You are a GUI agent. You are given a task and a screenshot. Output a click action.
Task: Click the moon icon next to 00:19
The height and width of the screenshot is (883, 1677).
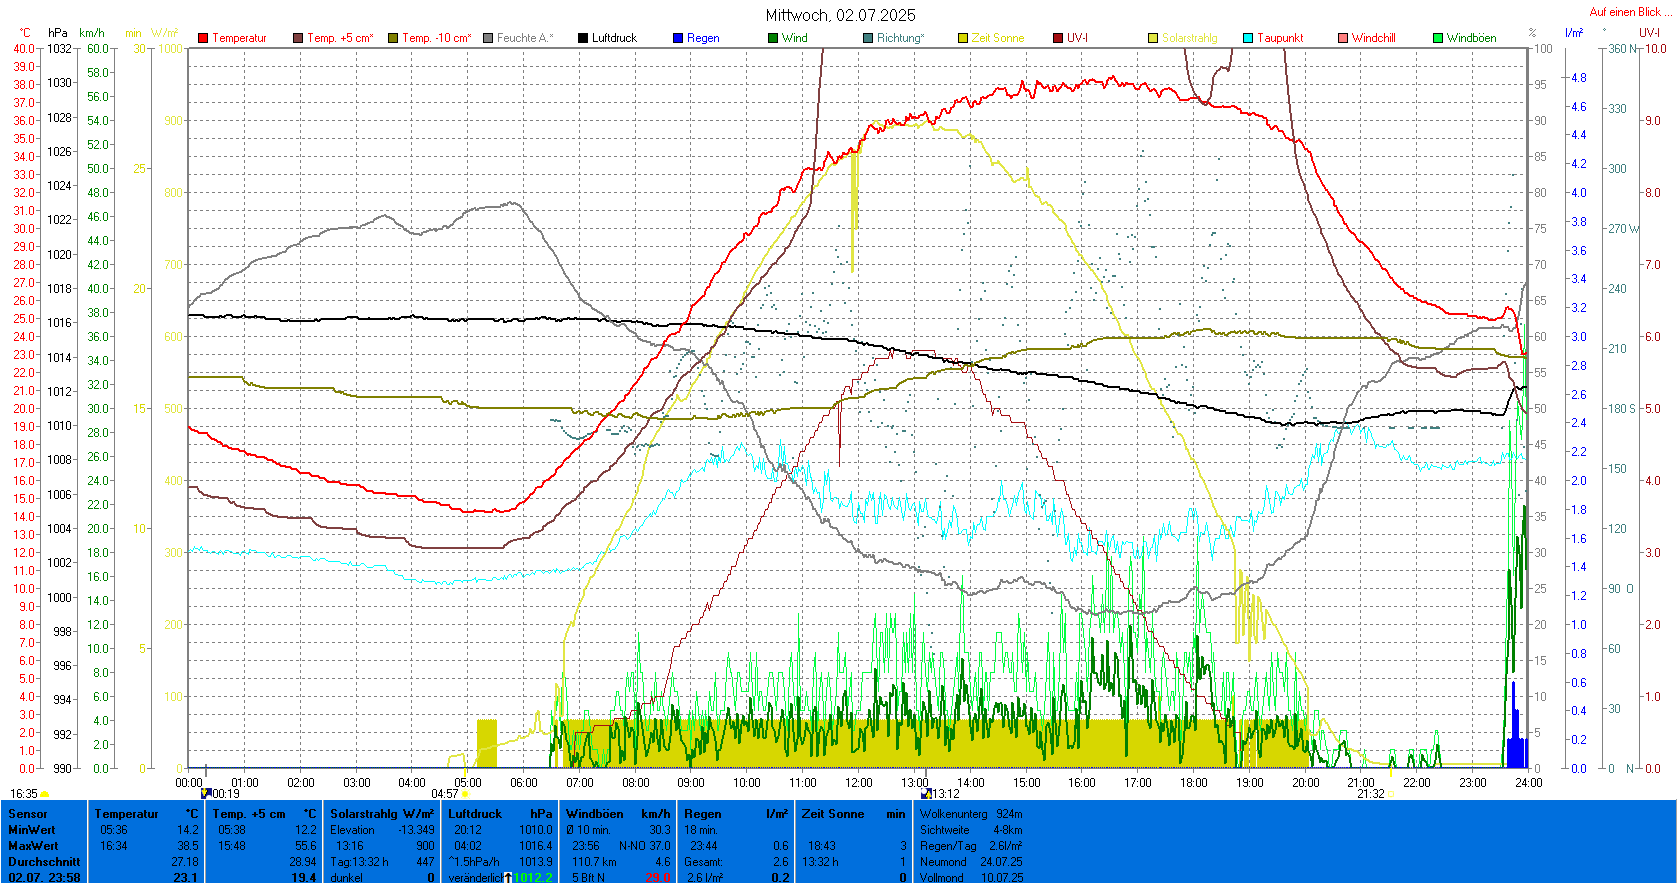coord(206,793)
